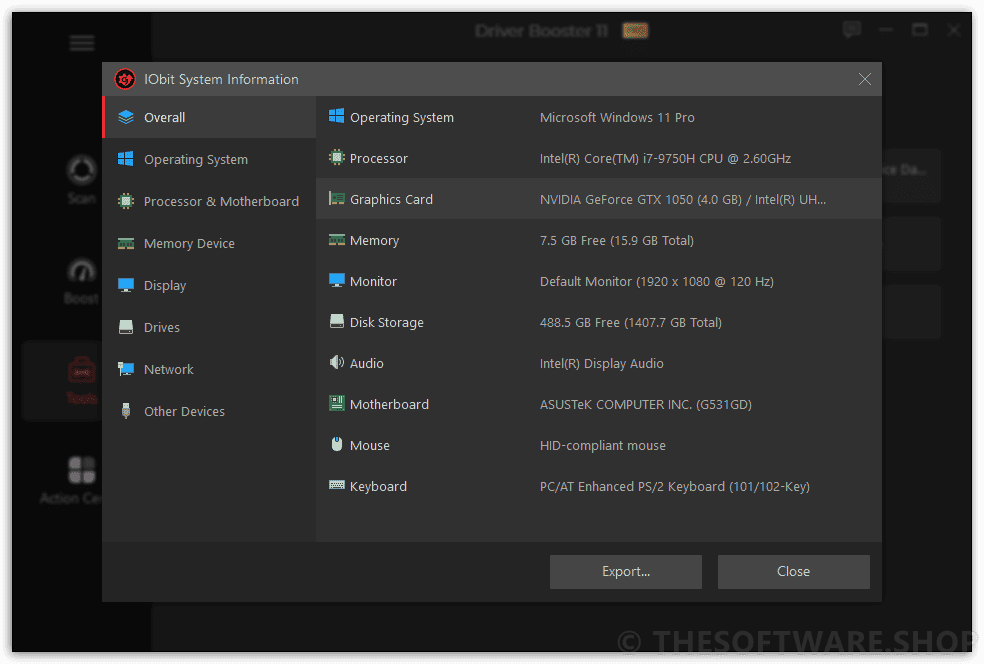Select the PC/AT Enhanced PS/2 Keyboard value
984x664 pixels.
tap(675, 486)
